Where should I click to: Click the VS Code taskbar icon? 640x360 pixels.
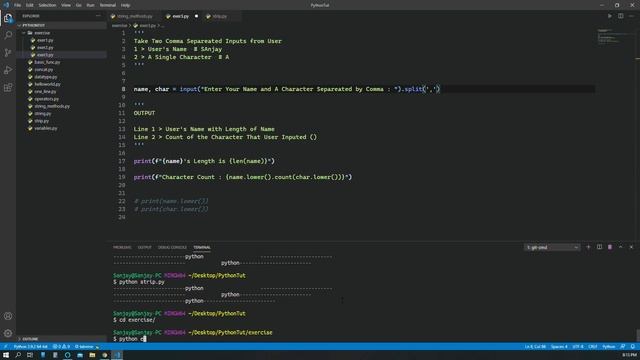[118, 355]
